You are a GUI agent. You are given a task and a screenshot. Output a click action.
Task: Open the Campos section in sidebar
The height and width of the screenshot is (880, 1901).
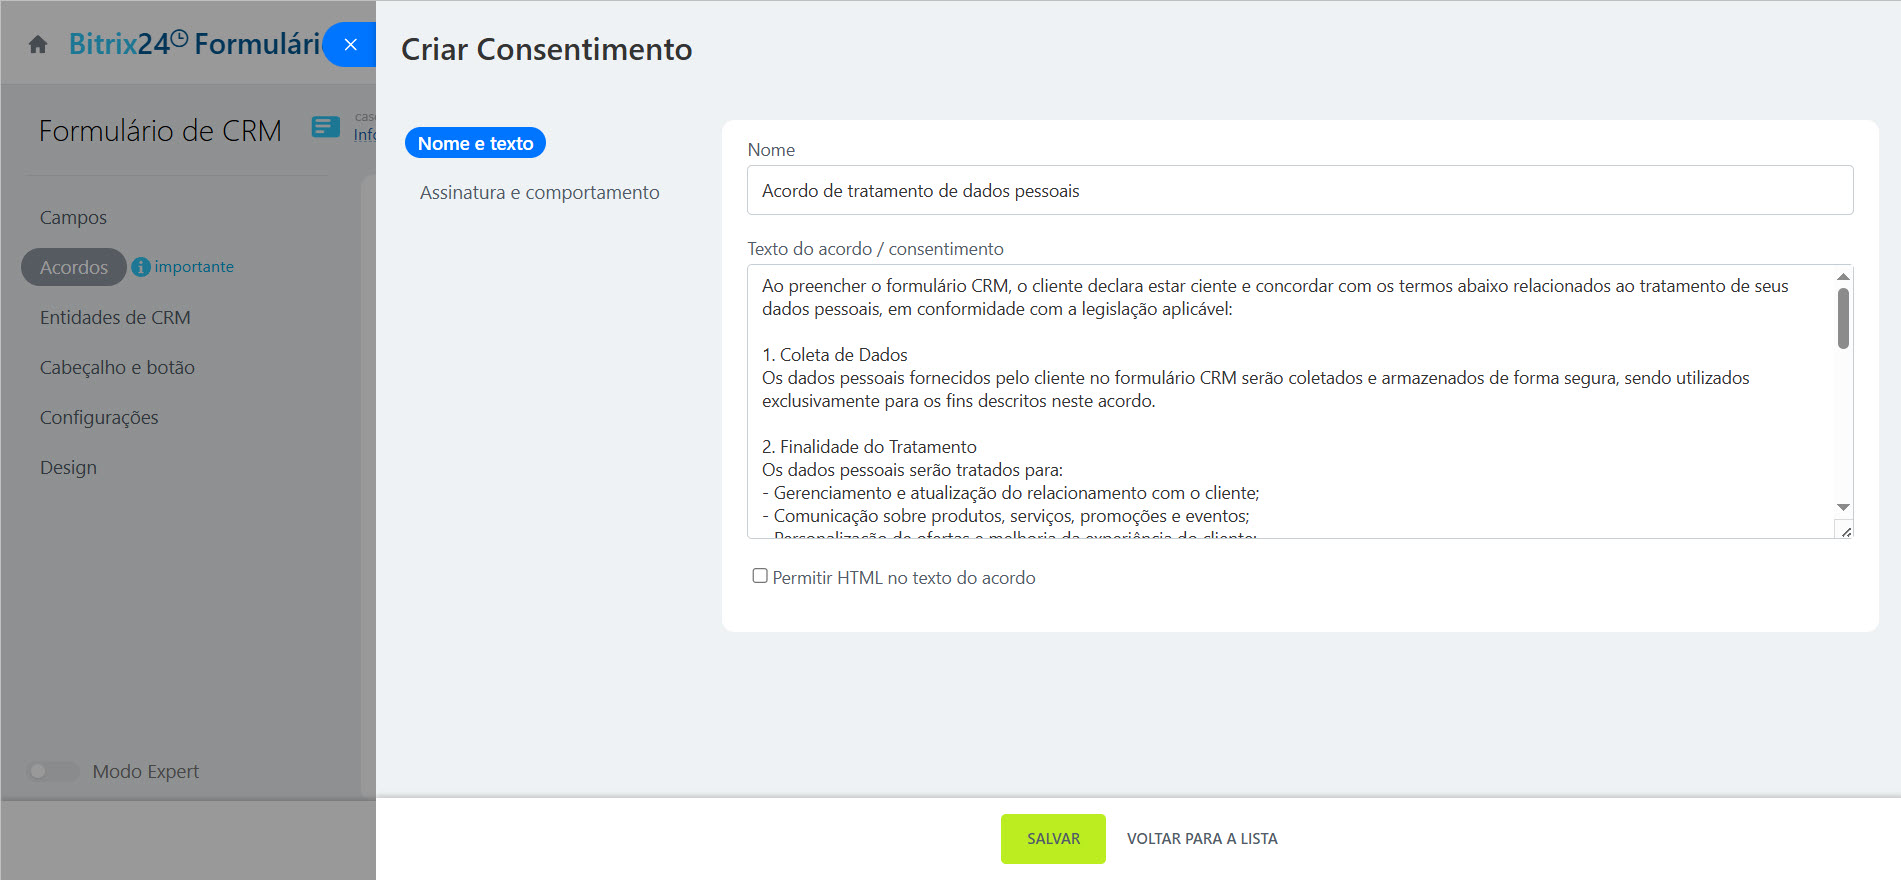coord(73,218)
